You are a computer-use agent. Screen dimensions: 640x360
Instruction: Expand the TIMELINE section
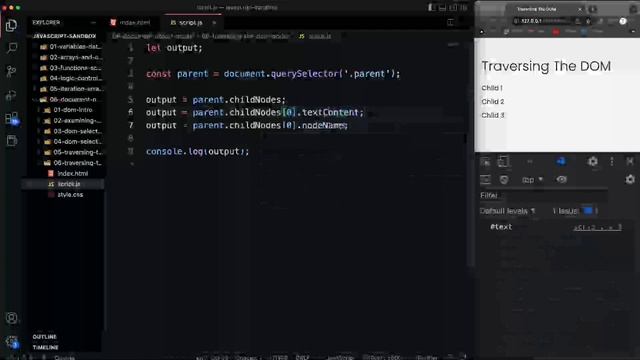pos(45,347)
